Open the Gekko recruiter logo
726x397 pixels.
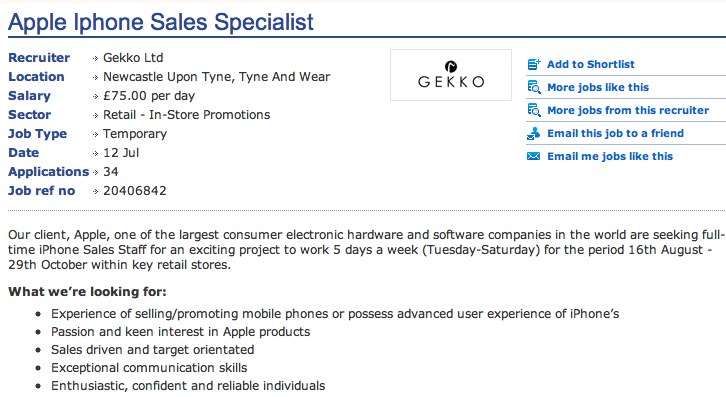(x=451, y=75)
